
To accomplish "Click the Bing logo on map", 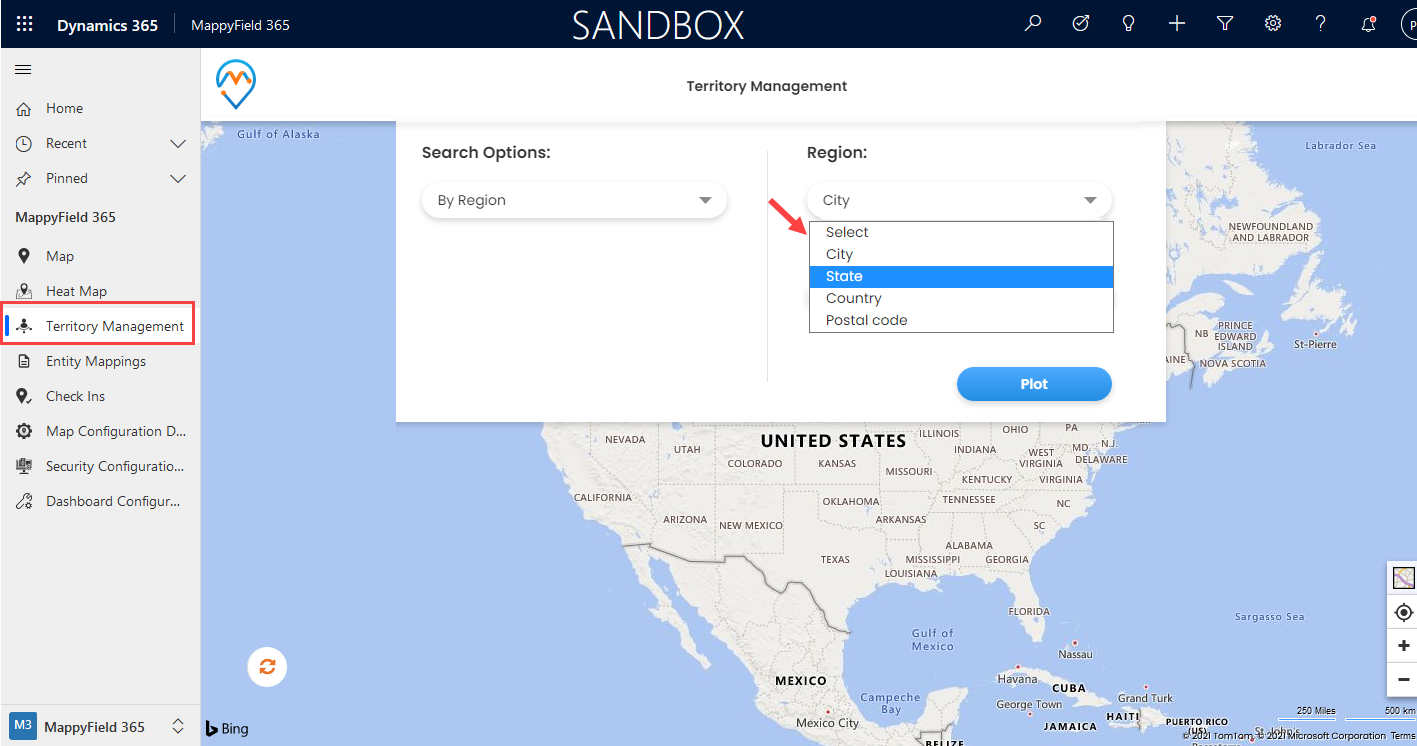I will (x=227, y=728).
